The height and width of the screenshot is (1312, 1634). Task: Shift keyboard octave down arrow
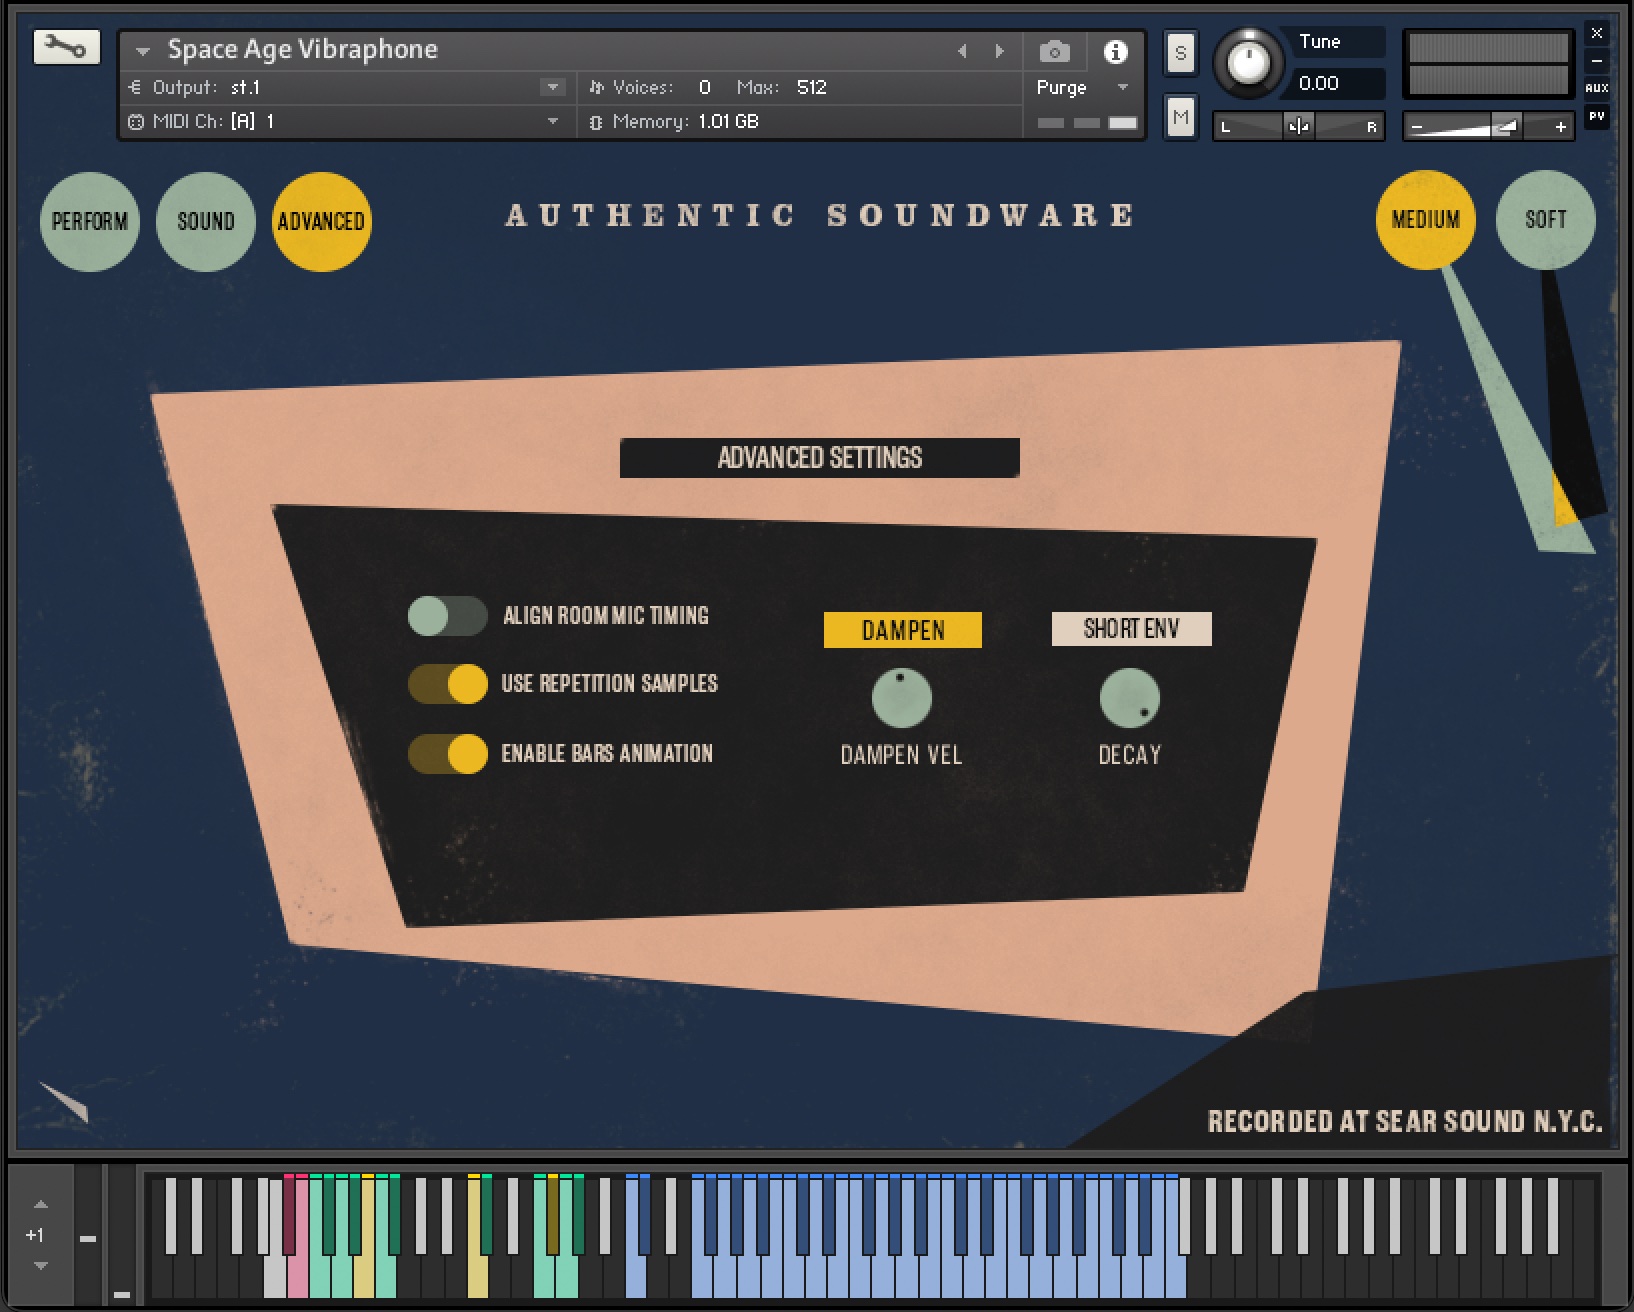pos(41,1266)
